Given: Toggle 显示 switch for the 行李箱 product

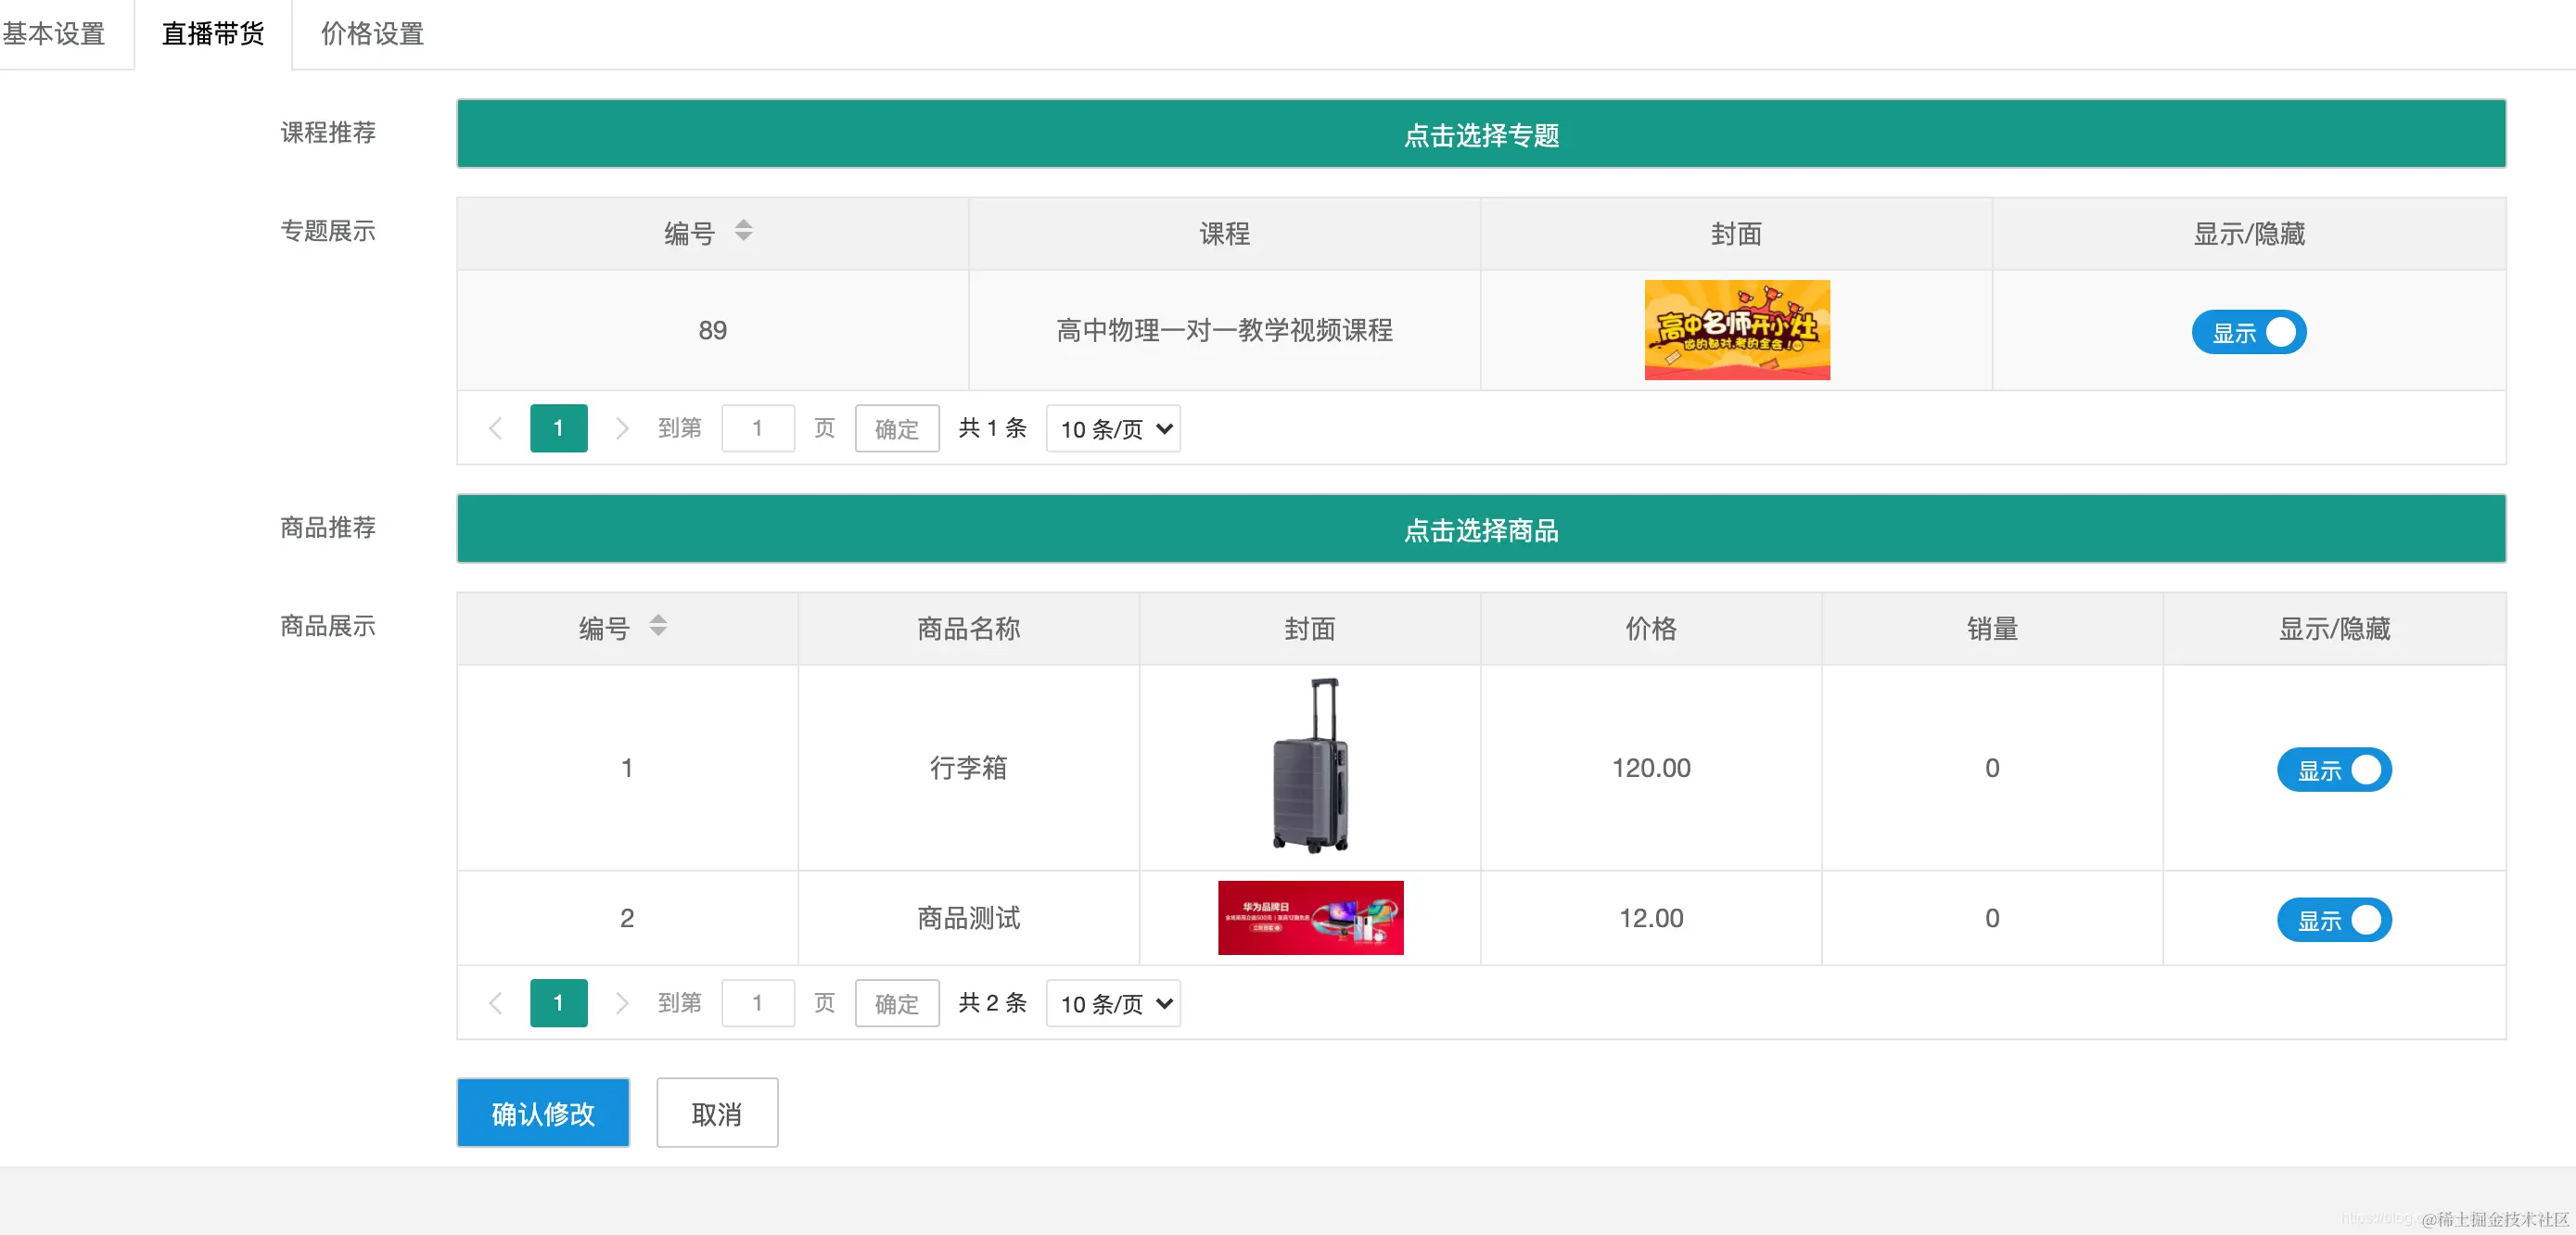Looking at the screenshot, I should tap(2333, 770).
